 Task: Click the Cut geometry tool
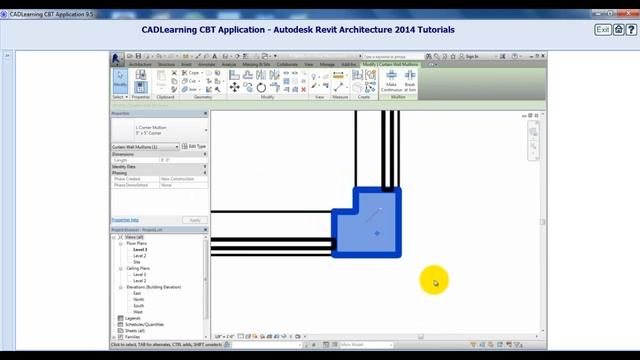tap(190, 81)
